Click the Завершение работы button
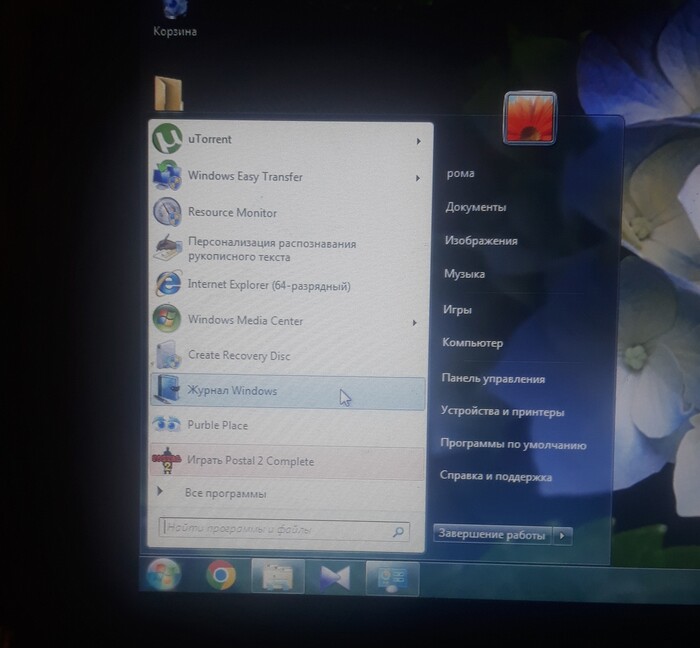The image size is (700, 648). click(492, 534)
